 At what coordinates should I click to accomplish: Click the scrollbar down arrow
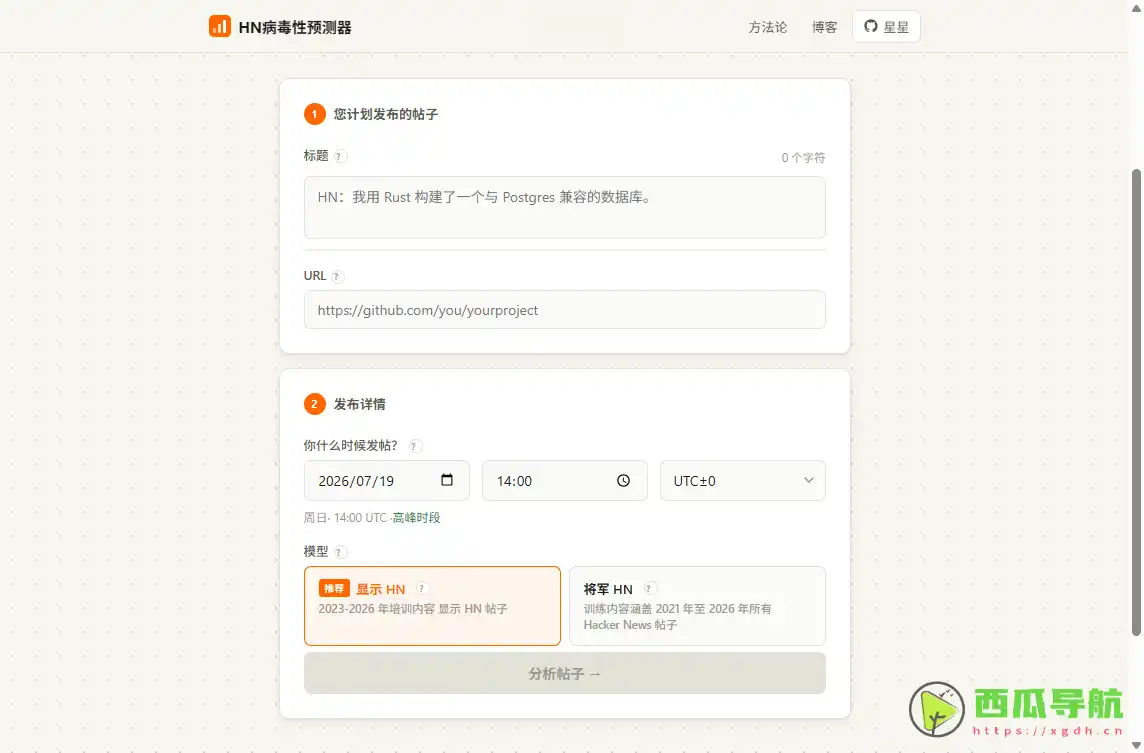click(x=1136, y=746)
